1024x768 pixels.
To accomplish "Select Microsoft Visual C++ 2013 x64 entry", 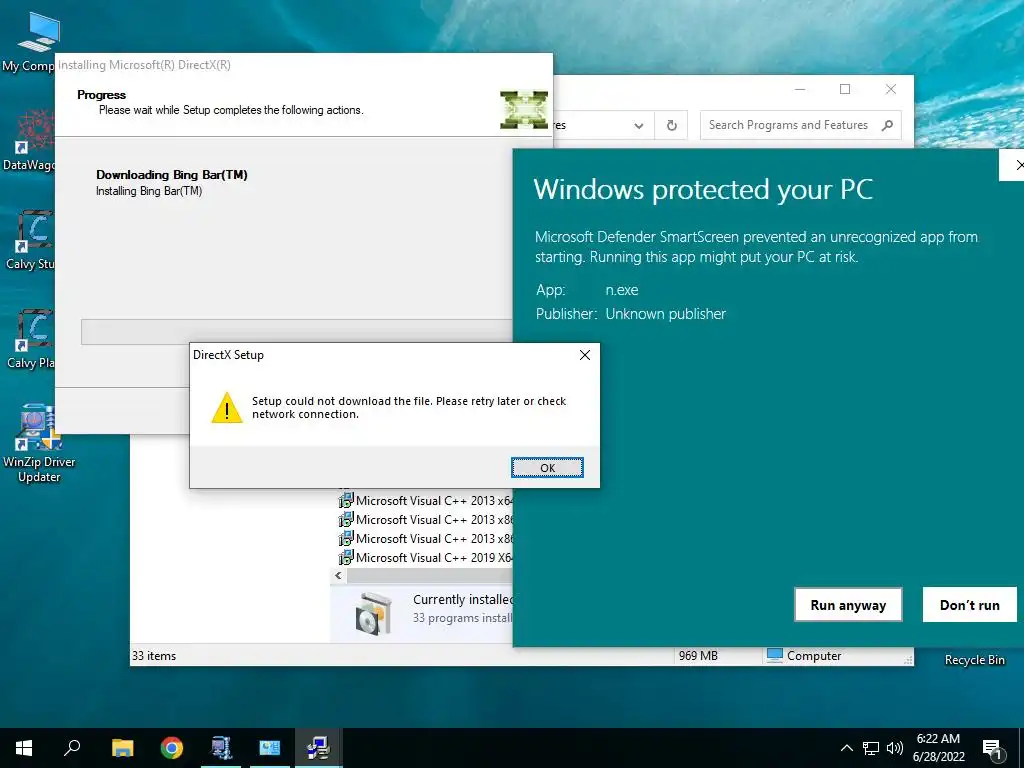I will click(425, 501).
